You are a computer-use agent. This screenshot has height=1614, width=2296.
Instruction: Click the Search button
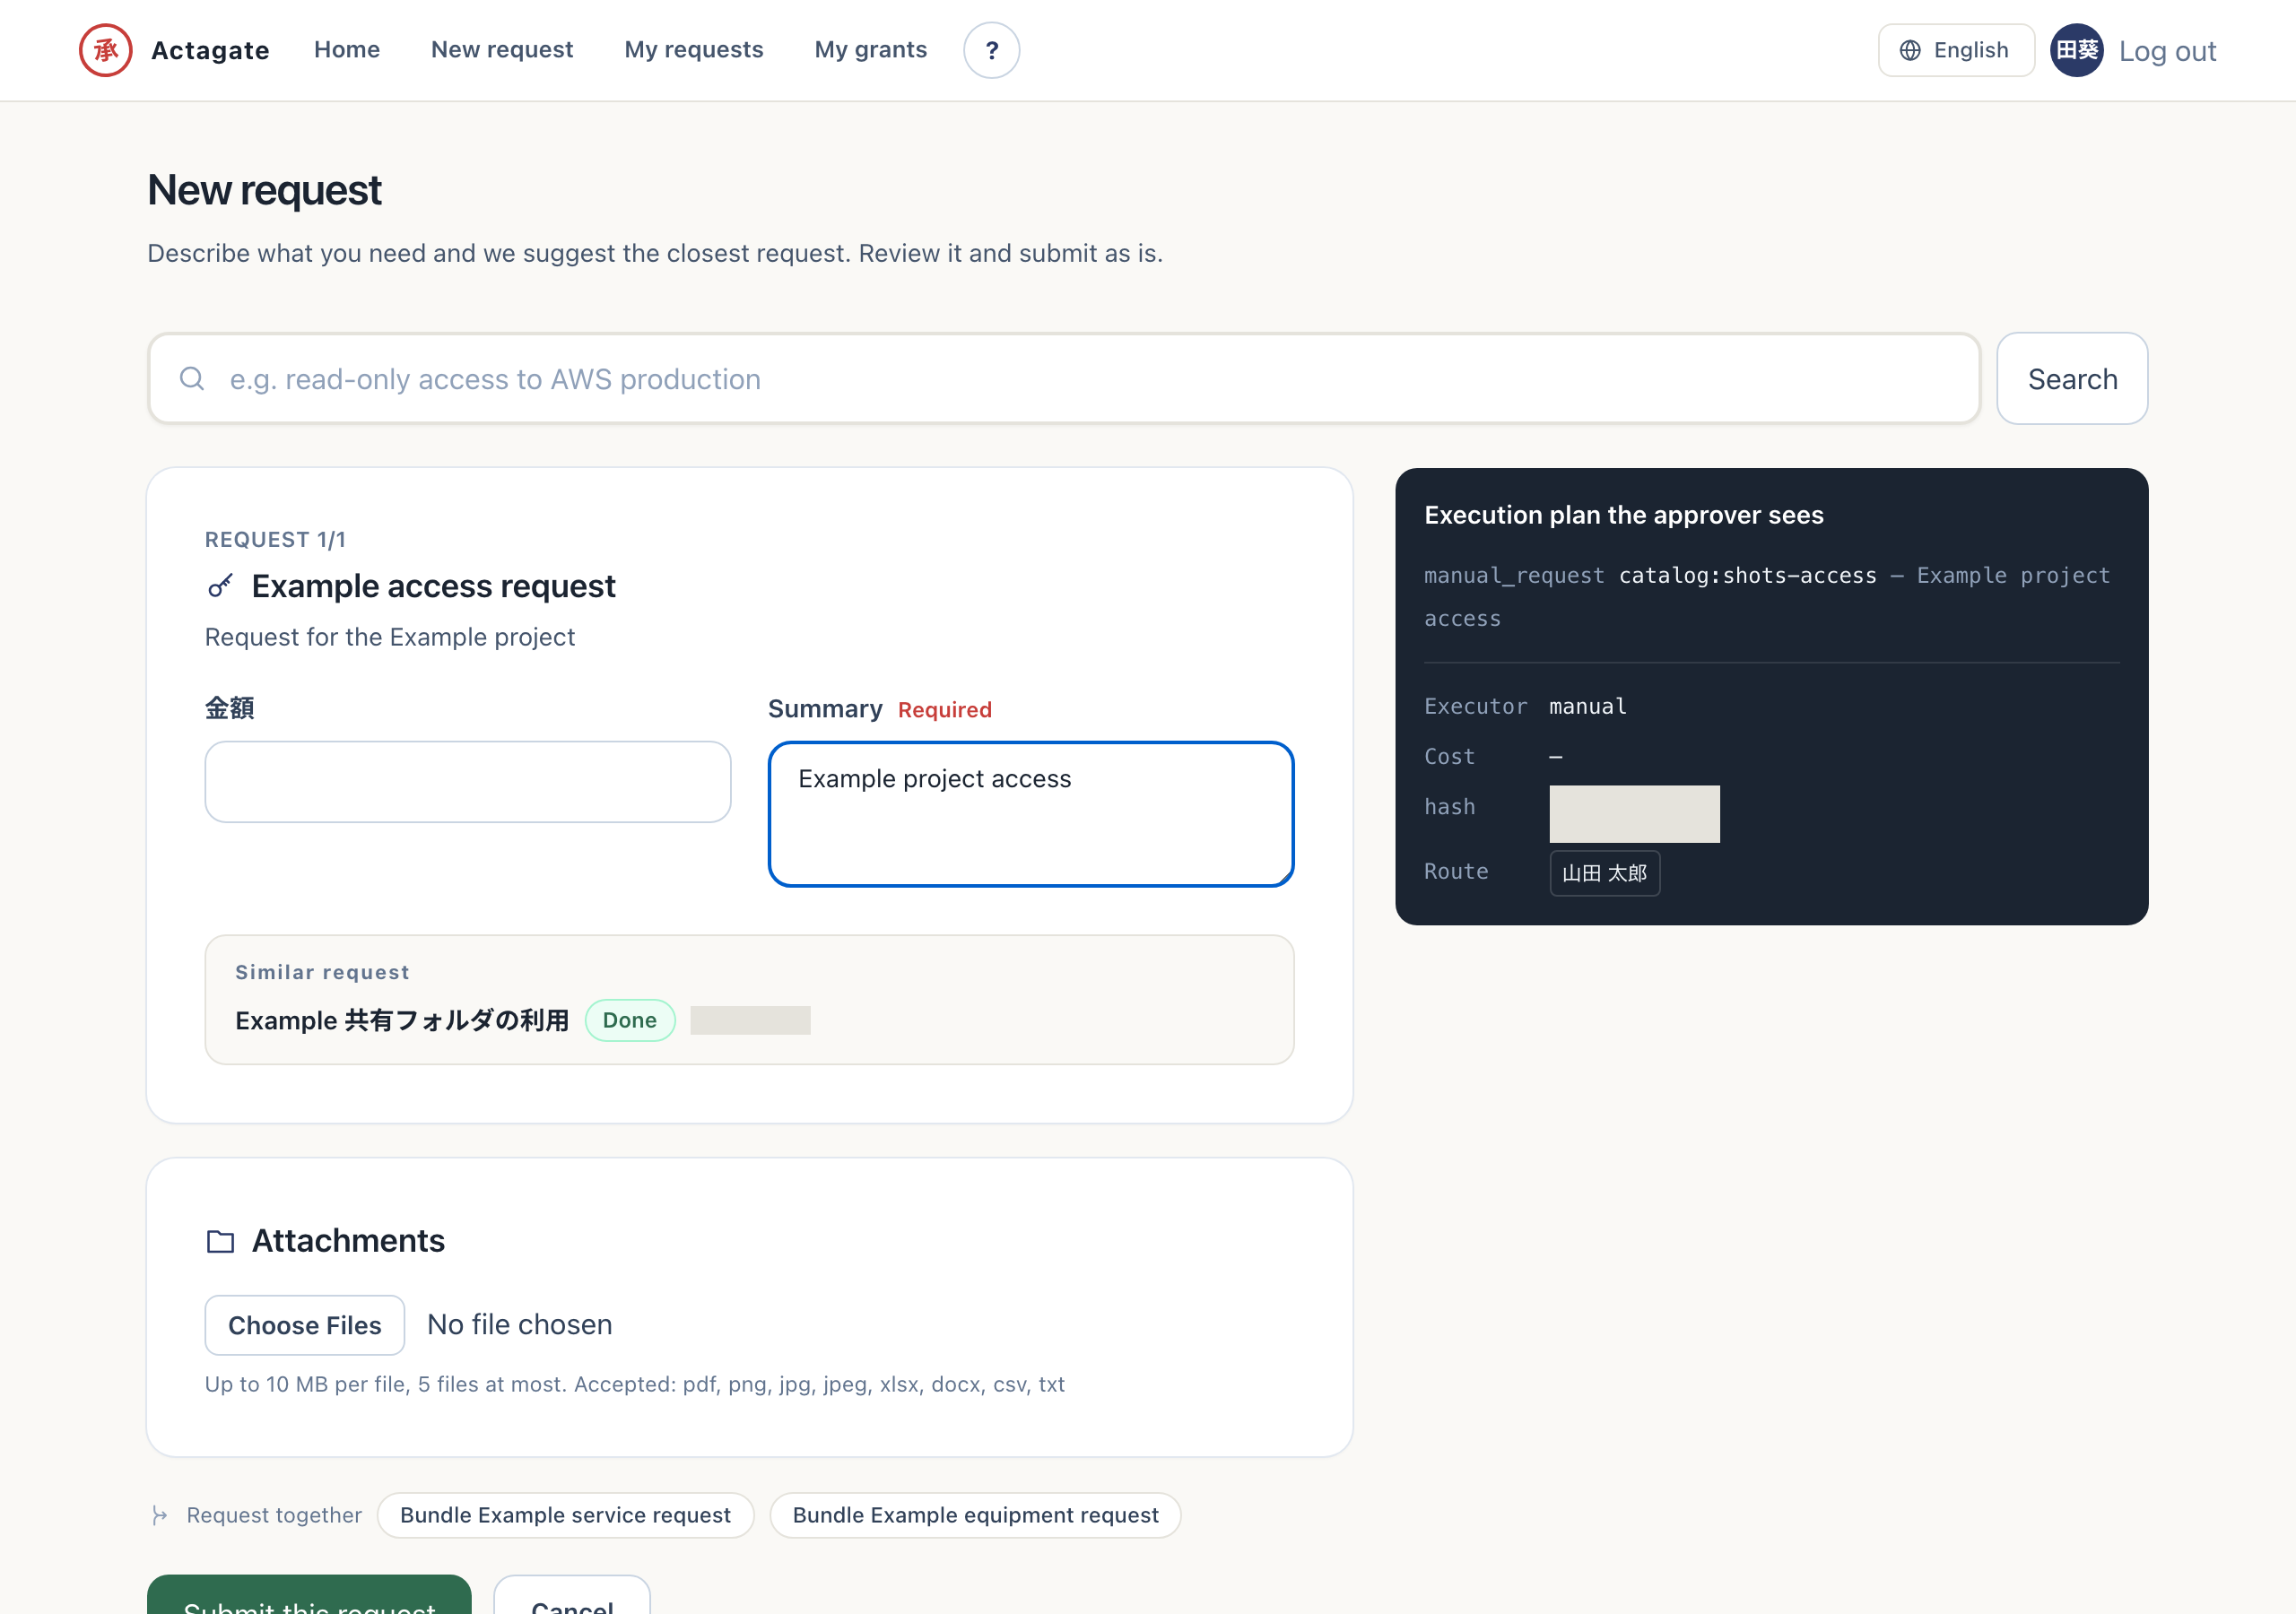pyautogui.click(x=2072, y=379)
